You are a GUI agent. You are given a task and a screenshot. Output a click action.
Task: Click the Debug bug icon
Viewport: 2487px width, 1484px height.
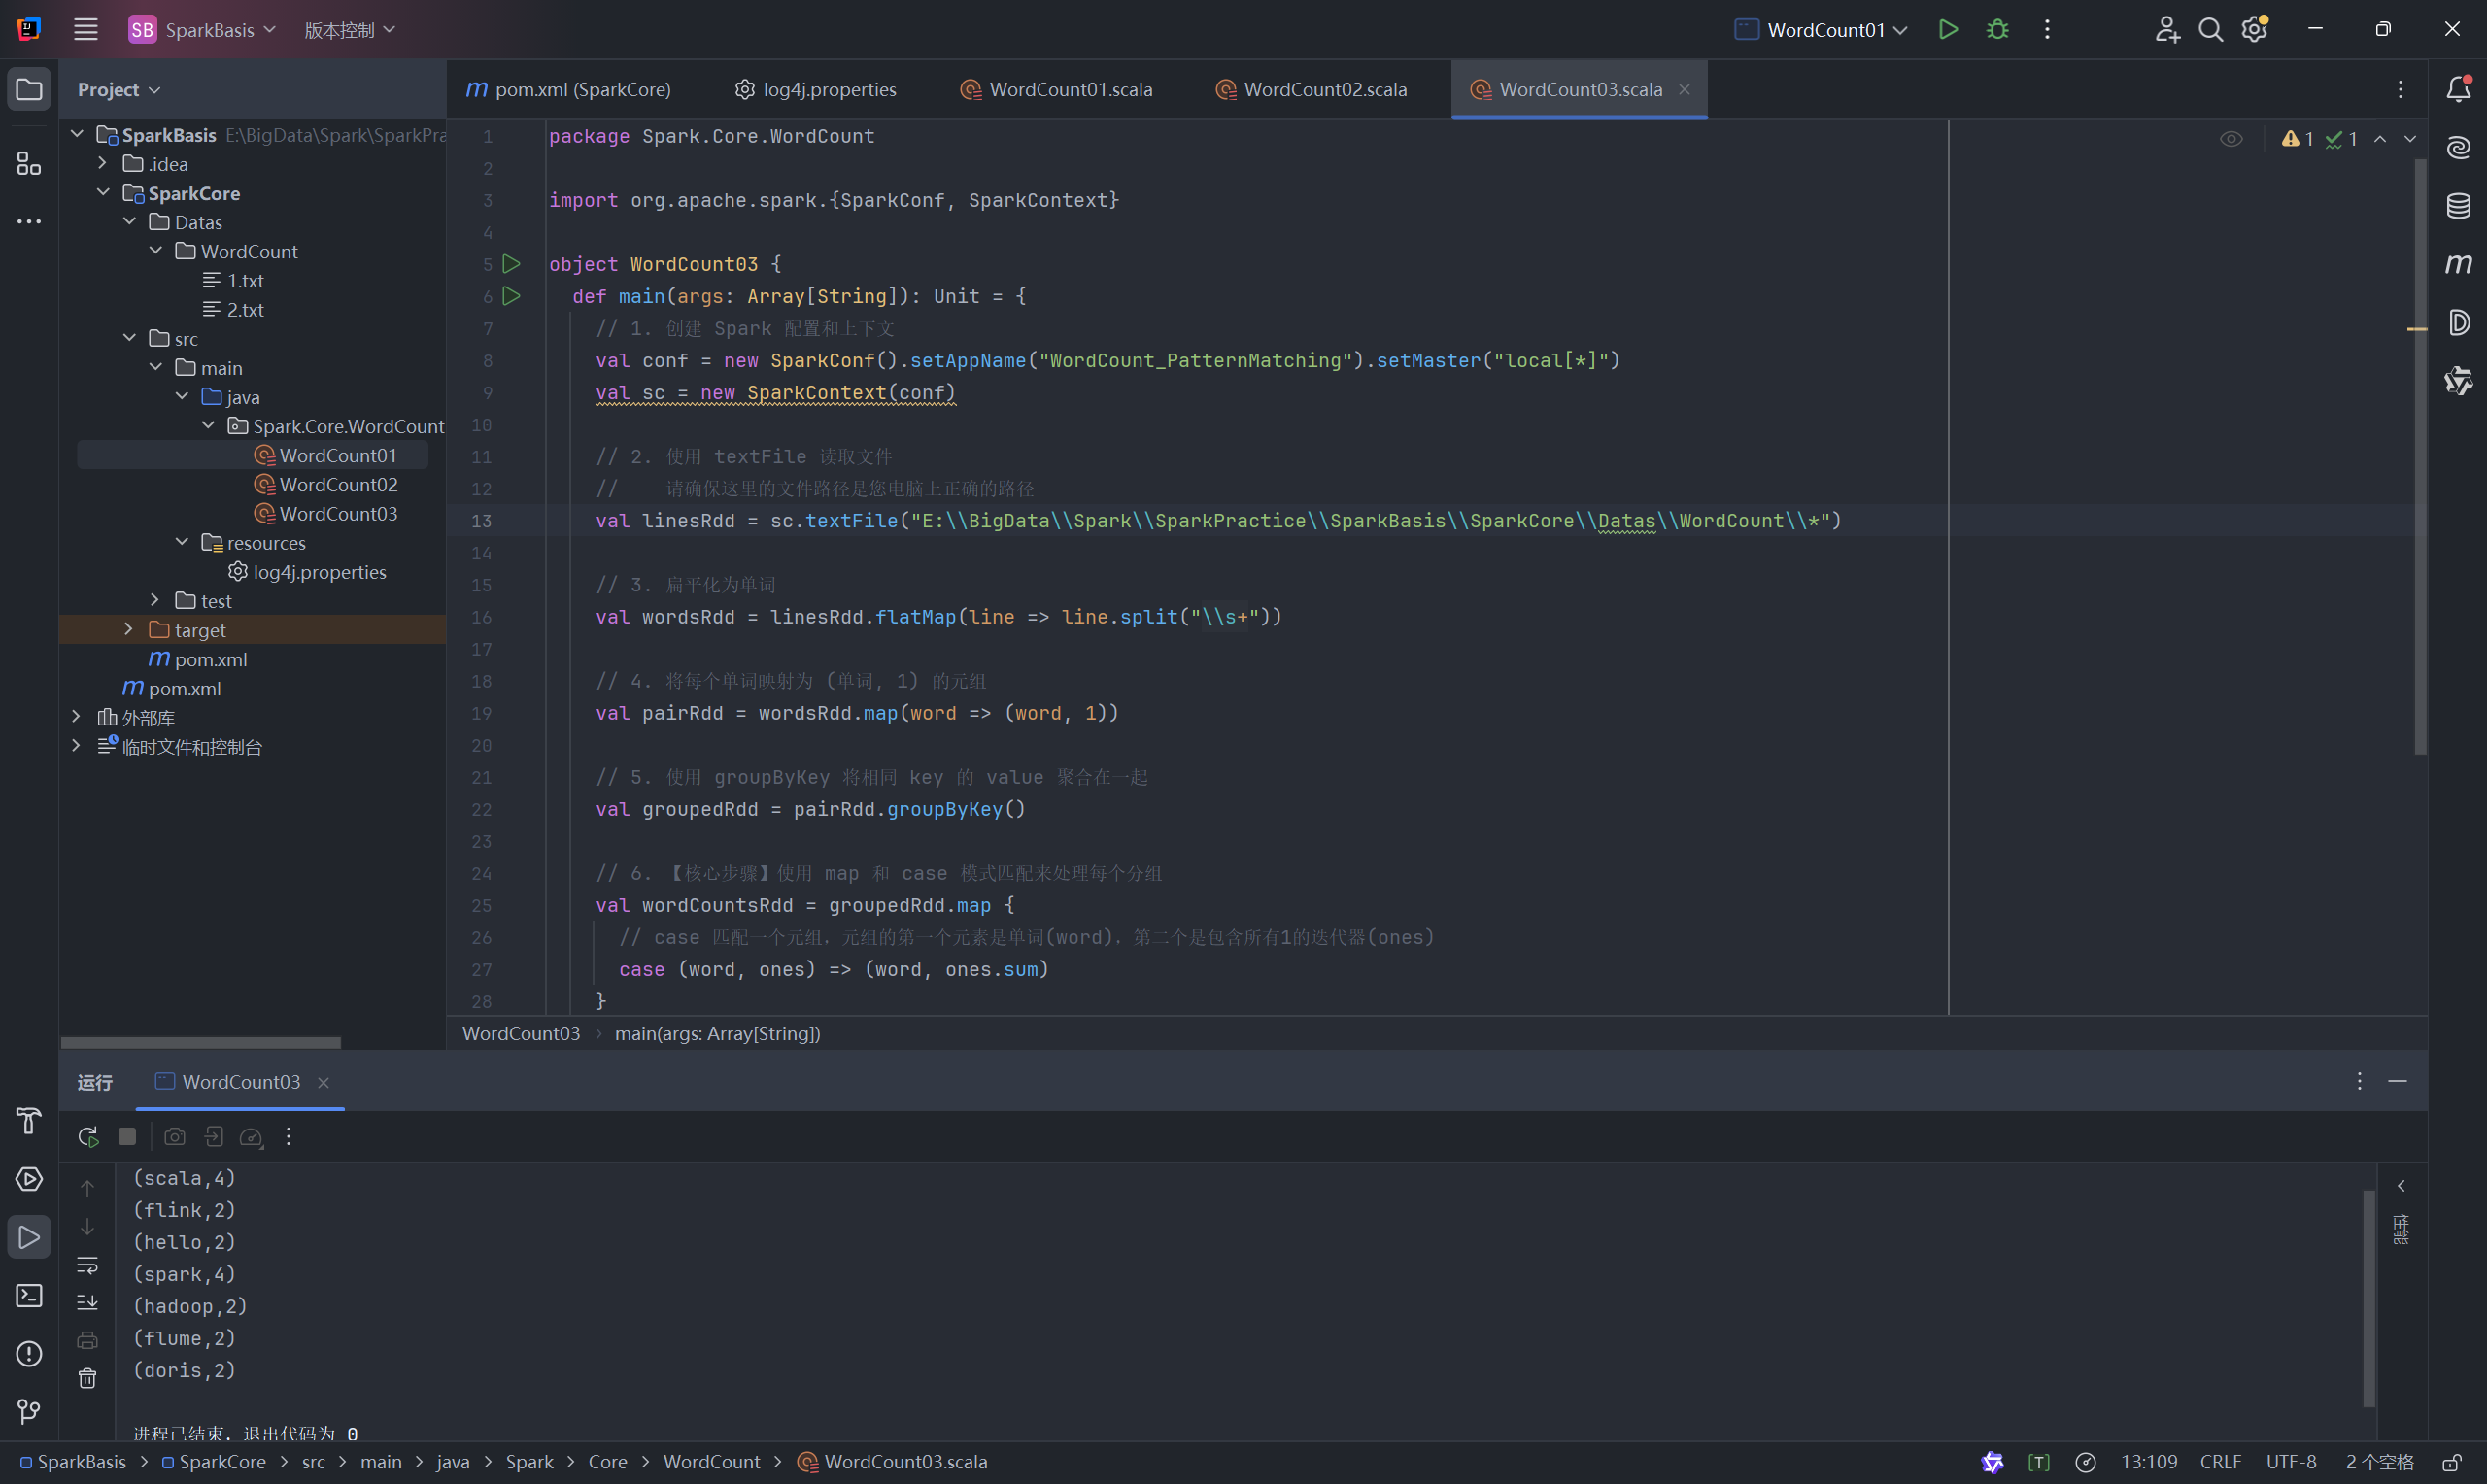coord(1997,30)
